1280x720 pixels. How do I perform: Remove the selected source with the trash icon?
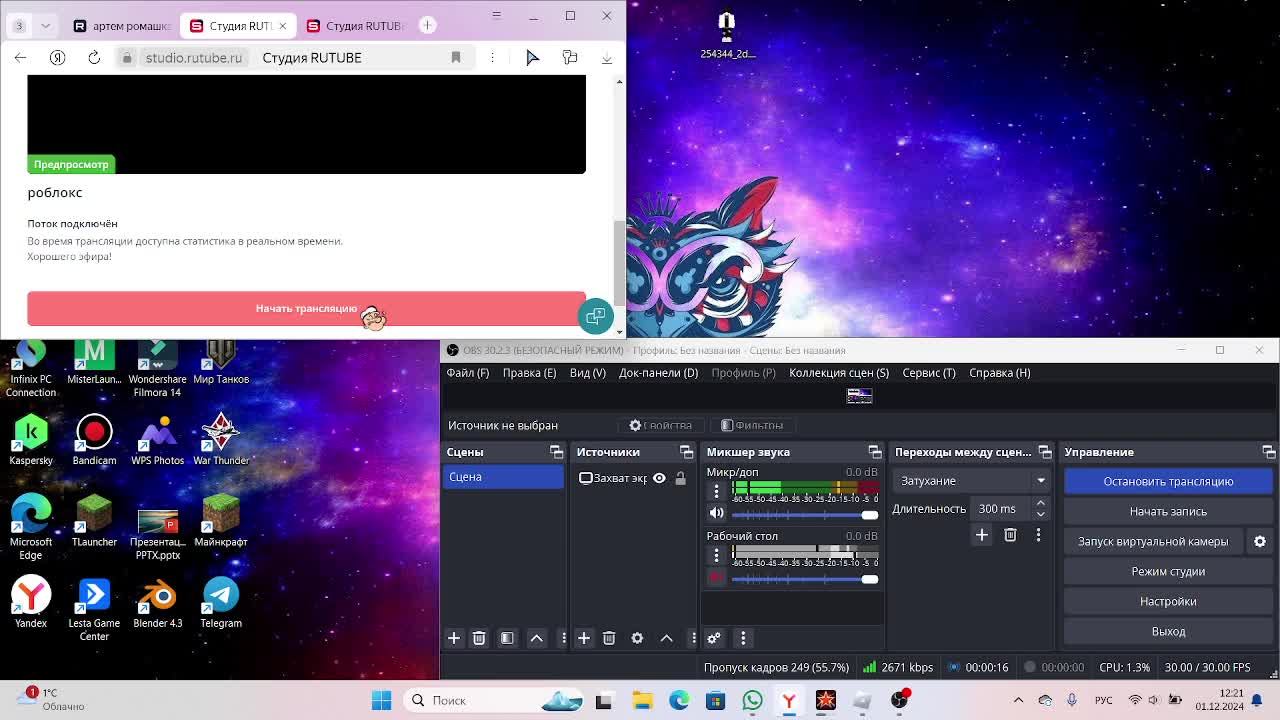coord(609,638)
